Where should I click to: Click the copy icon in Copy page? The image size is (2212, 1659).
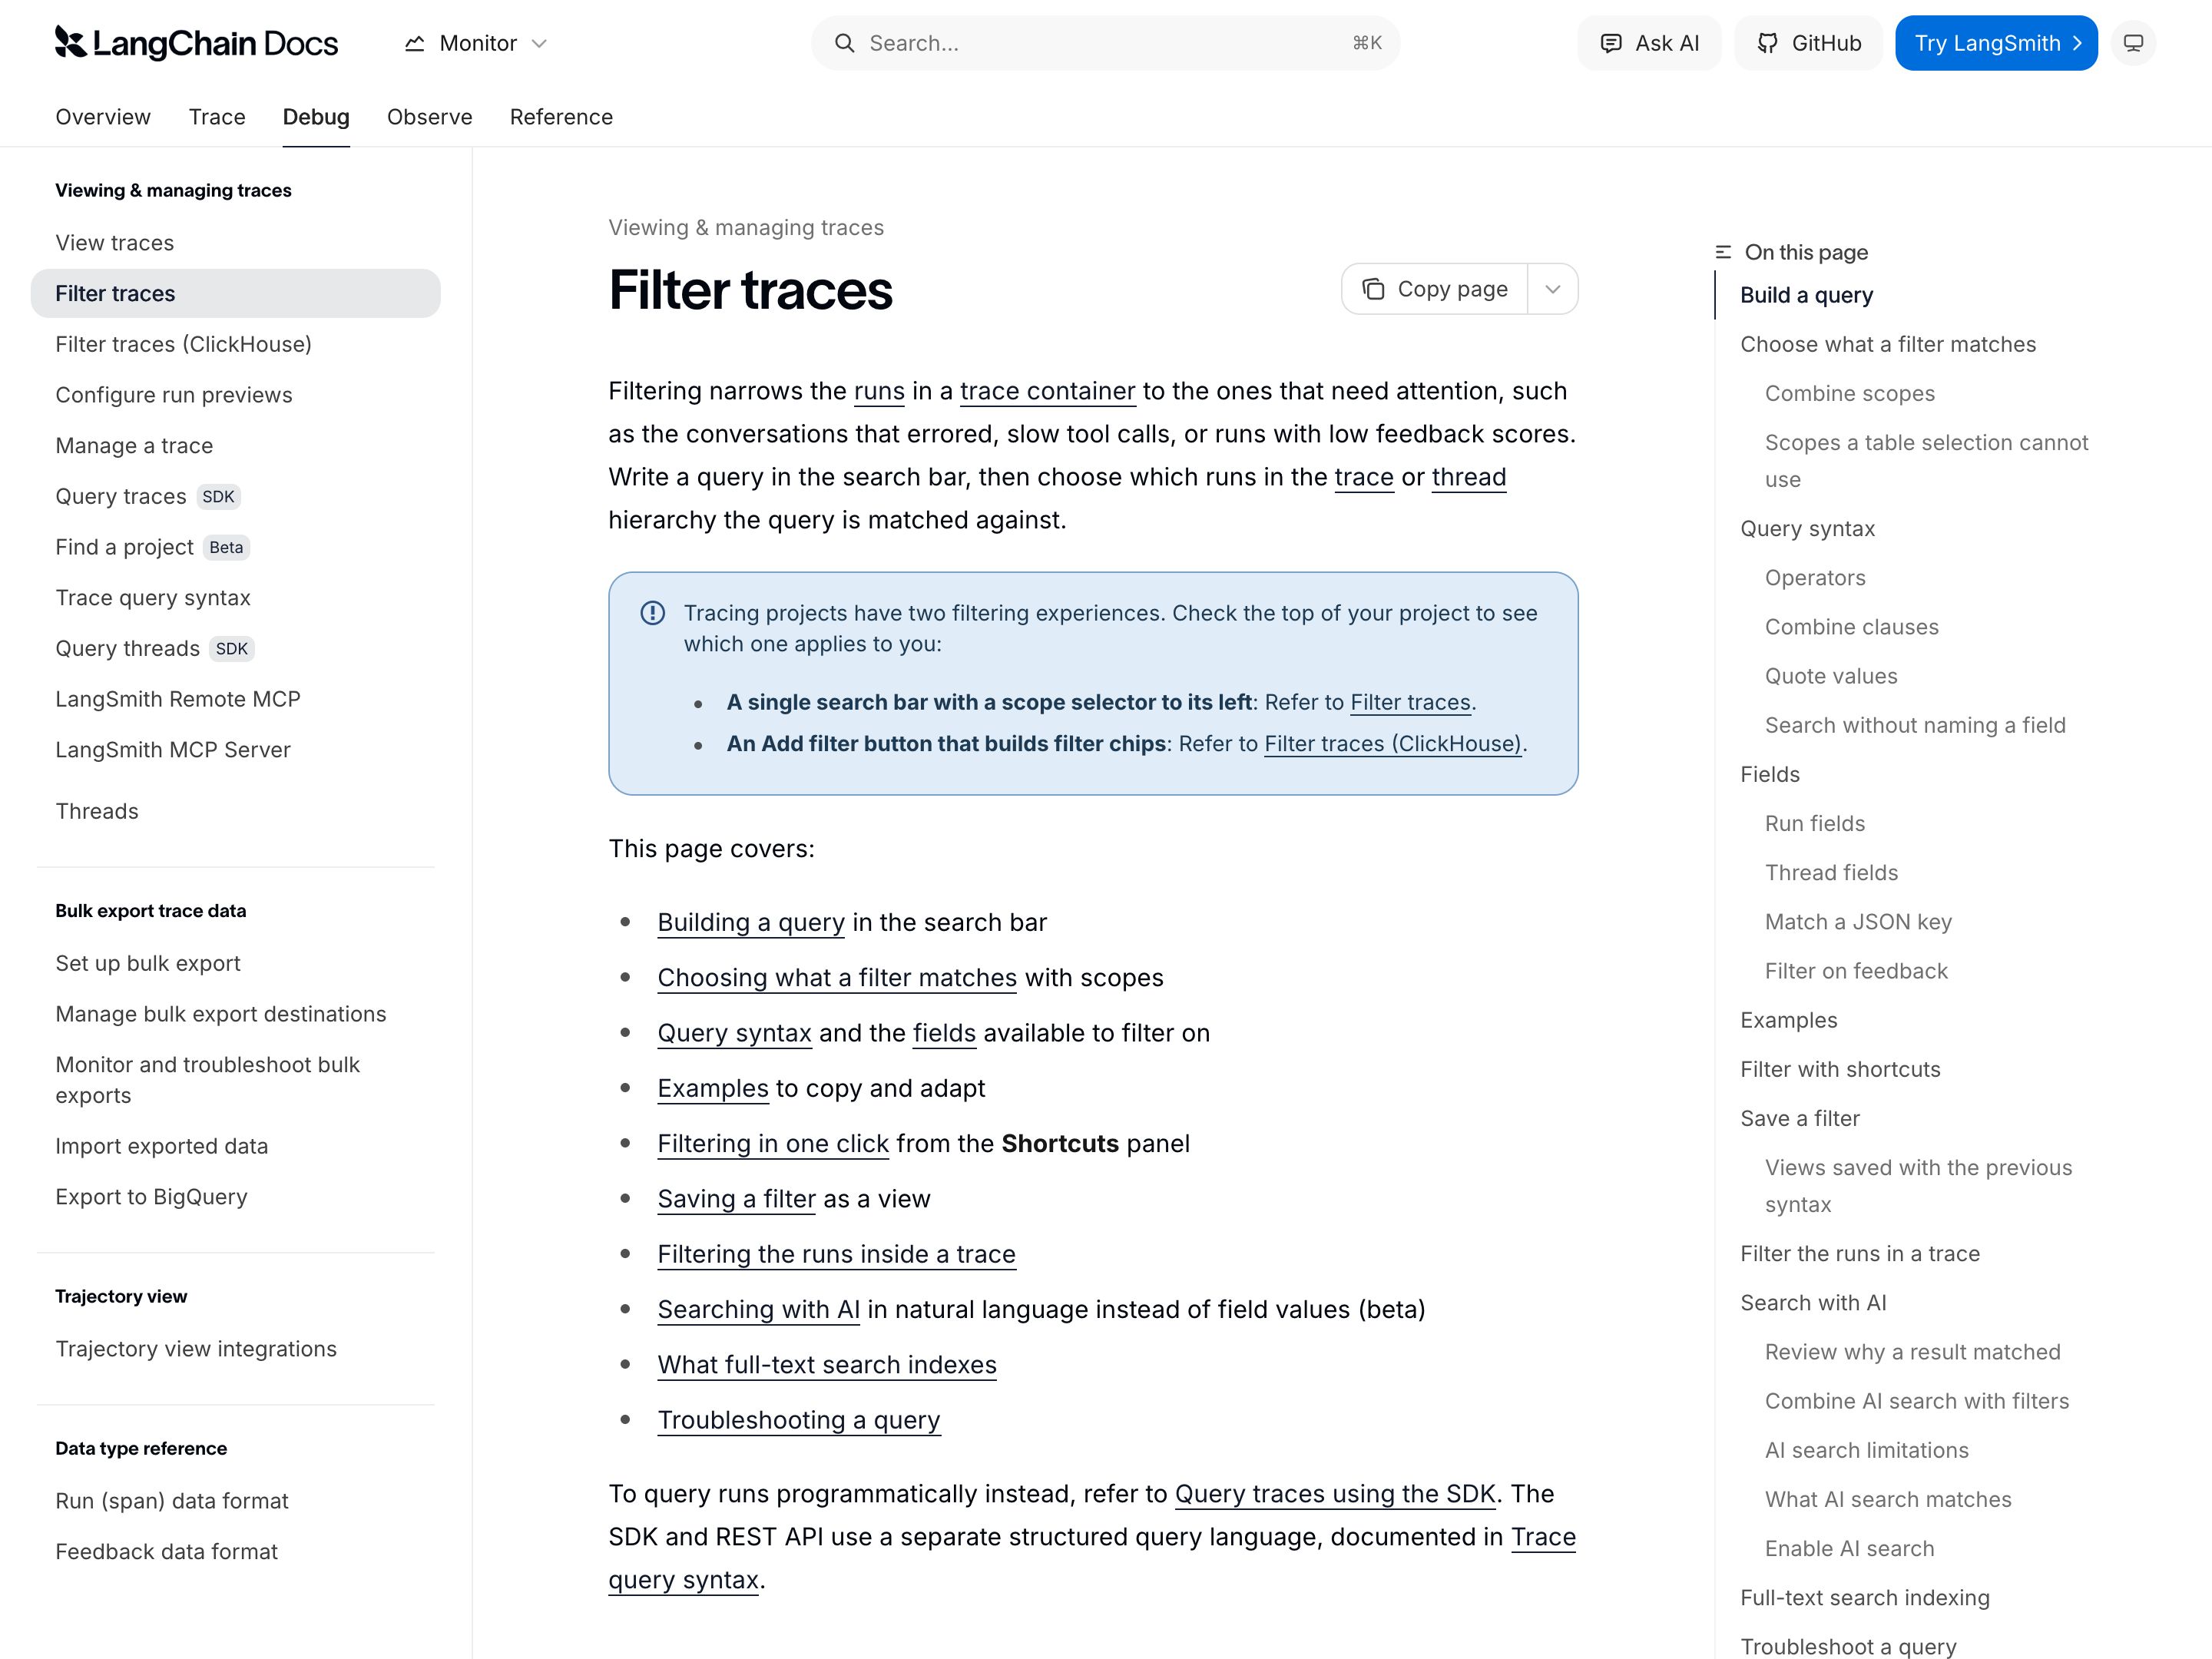(1373, 289)
